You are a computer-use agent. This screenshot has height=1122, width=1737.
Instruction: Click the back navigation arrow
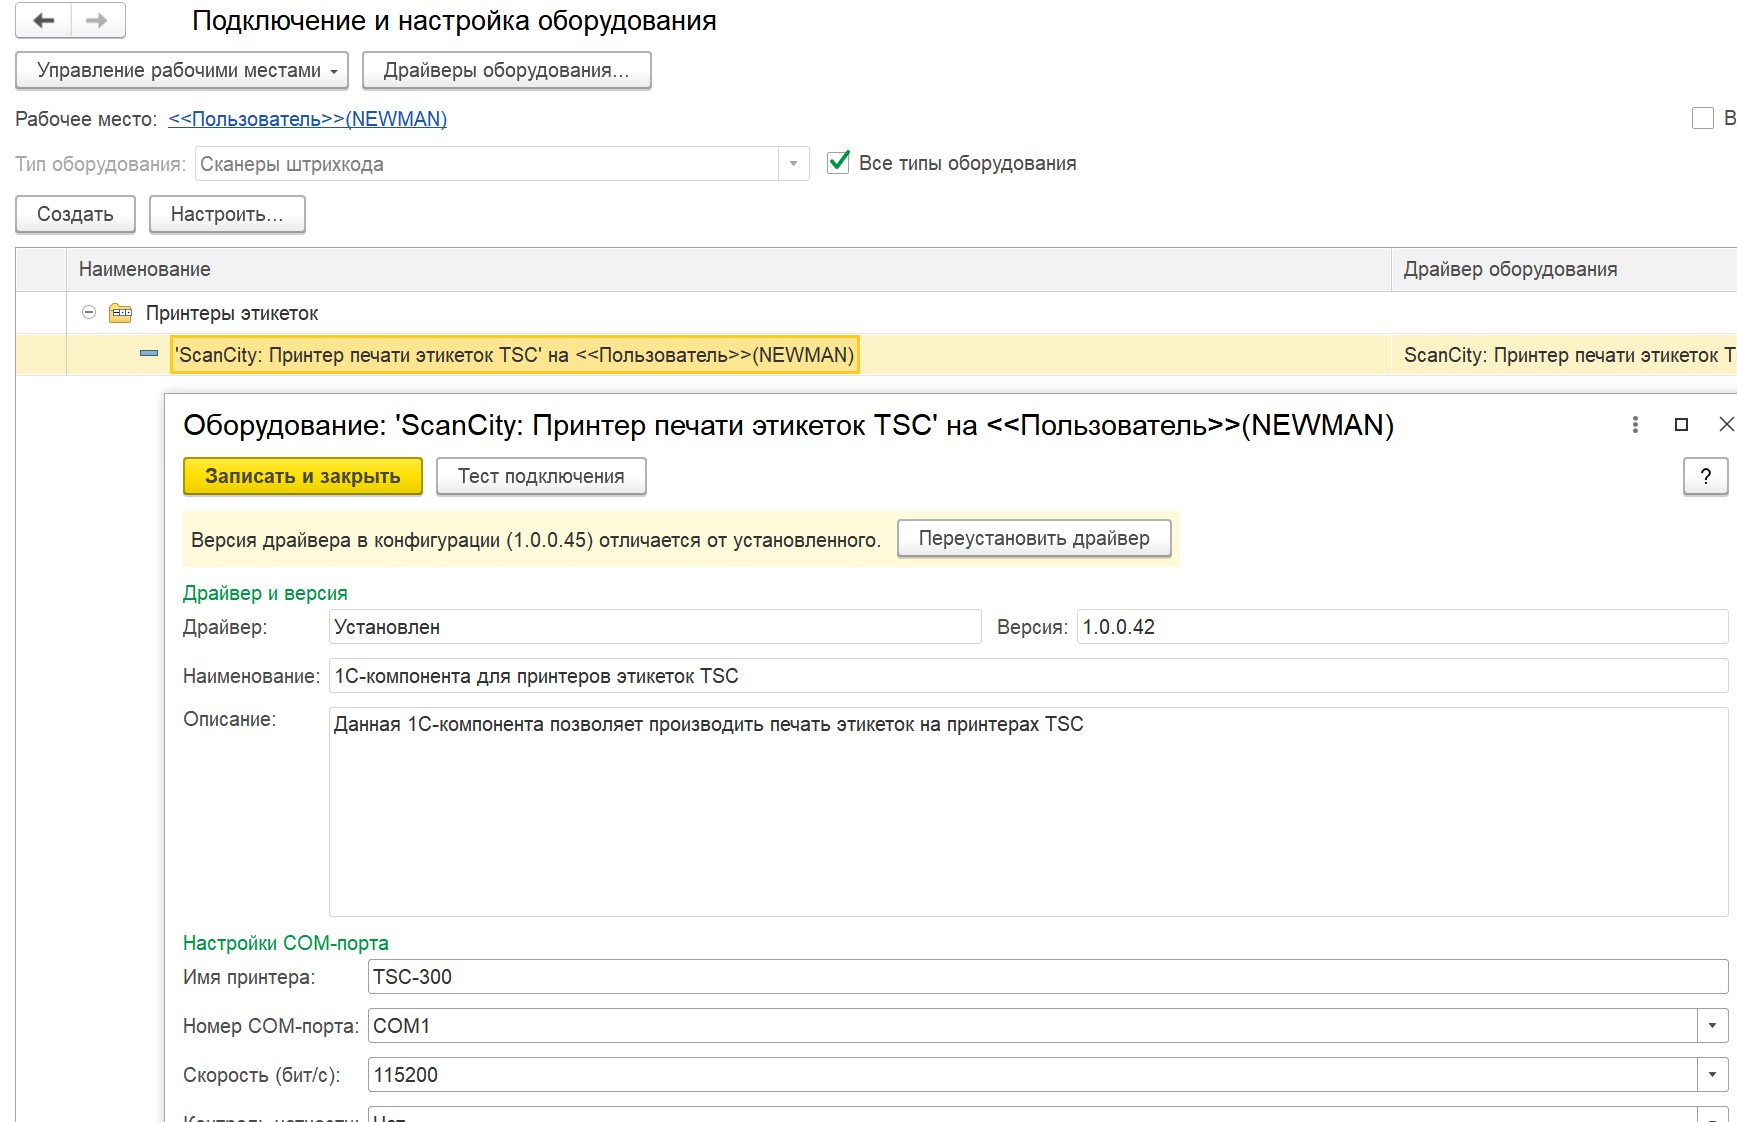43,21
